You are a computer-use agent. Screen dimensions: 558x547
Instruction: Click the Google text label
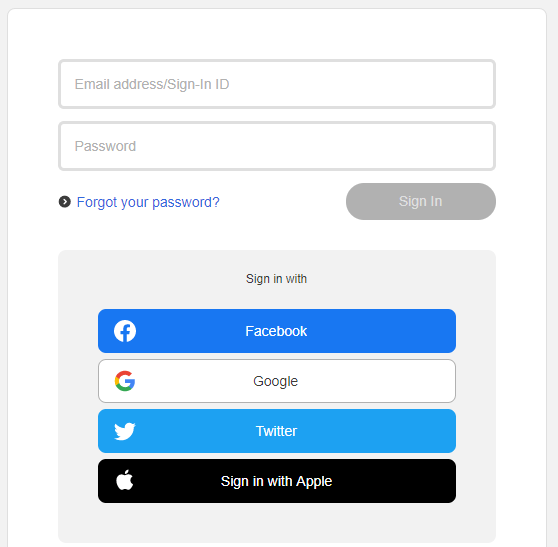pyautogui.click(x=275, y=382)
